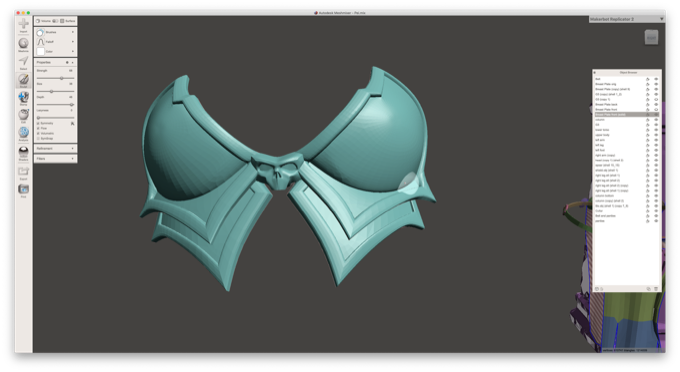Click the lock icon on the panties row
Screen dimensions: 680x372
click(648, 221)
